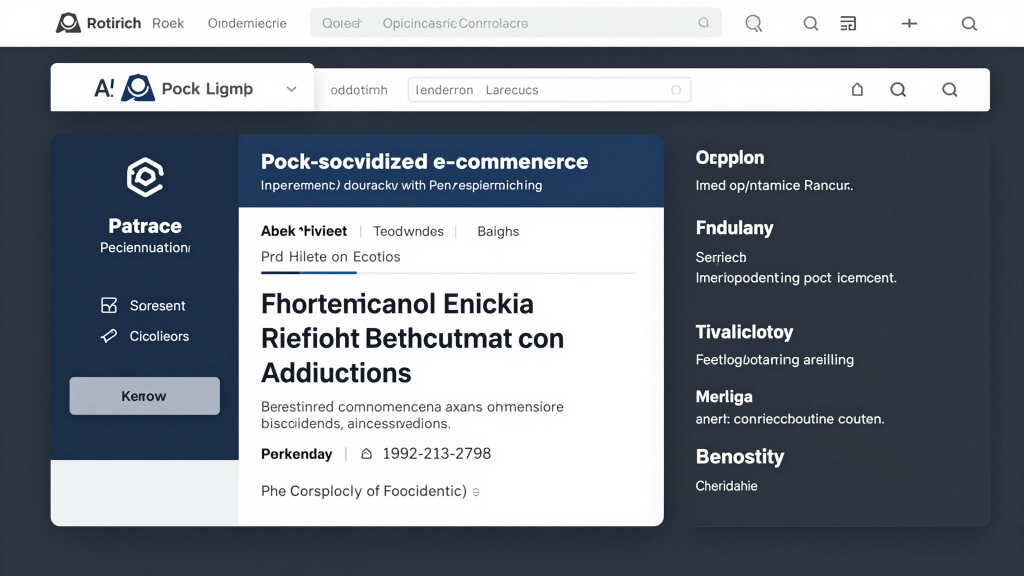Click the plus icon in top bar
The image size is (1024, 576).
point(909,23)
